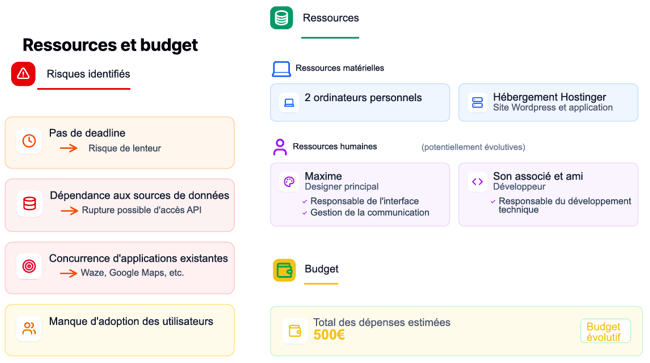The height and width of the screenshot is (363, 650).
Task: Click the palette icon in Maxime card
Action: pos(289,182)
